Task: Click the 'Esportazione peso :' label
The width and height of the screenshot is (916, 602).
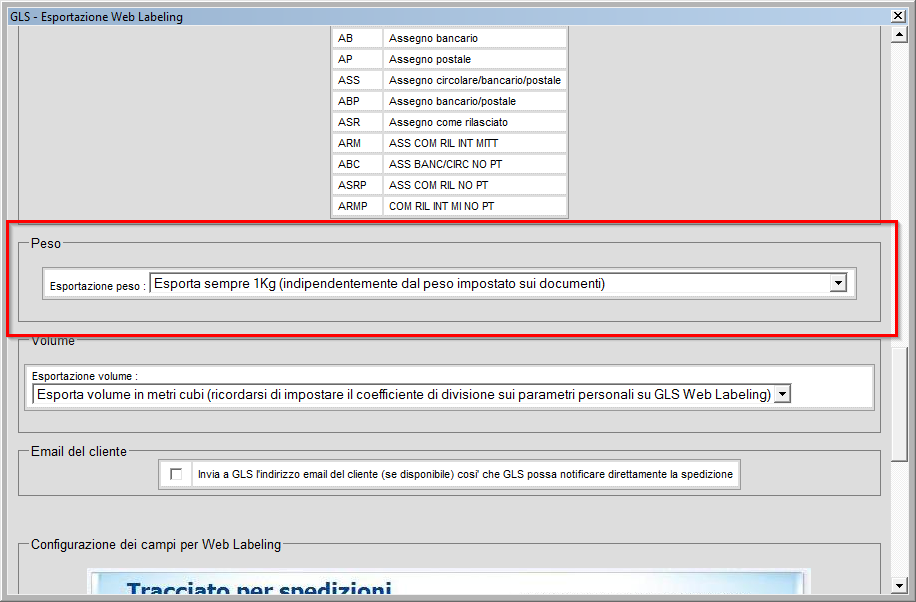Action: click(x=98, y=286)
